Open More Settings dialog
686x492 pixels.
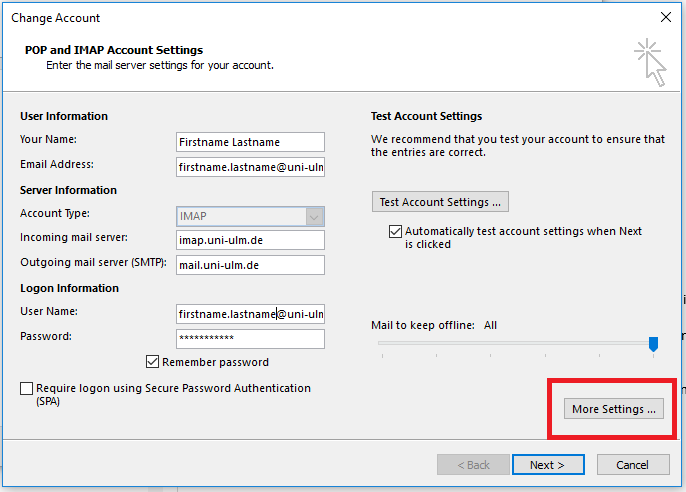click(x=614, y=409)
